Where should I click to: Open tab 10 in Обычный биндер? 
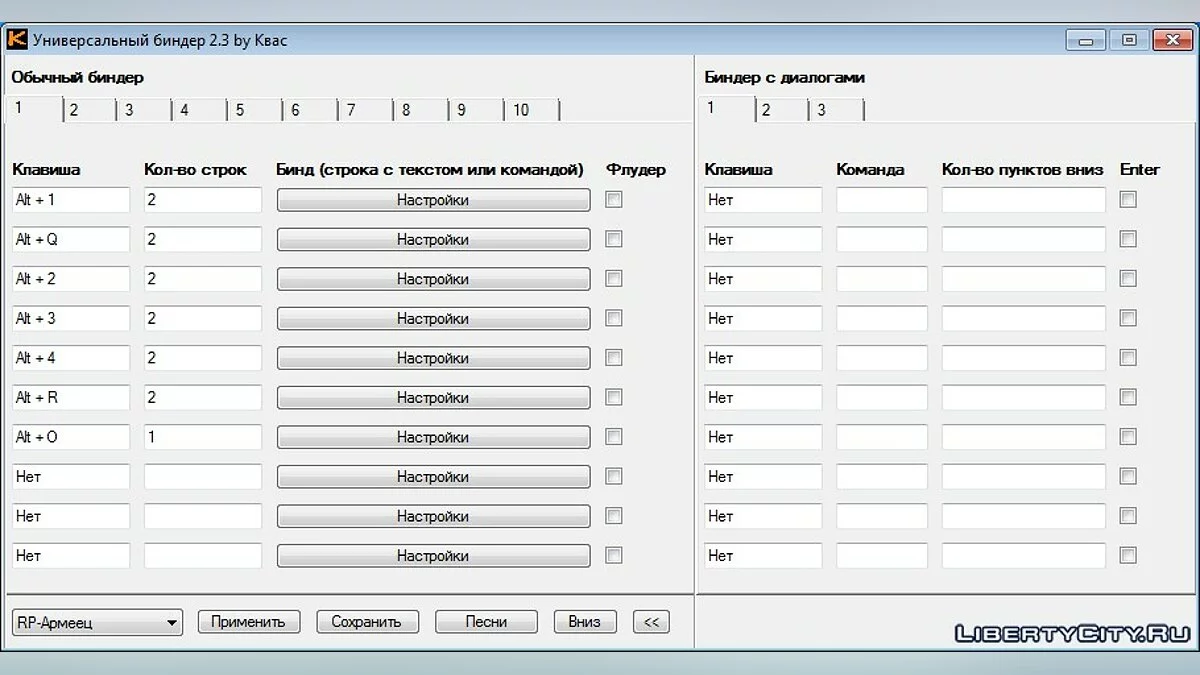click(521, 110)
